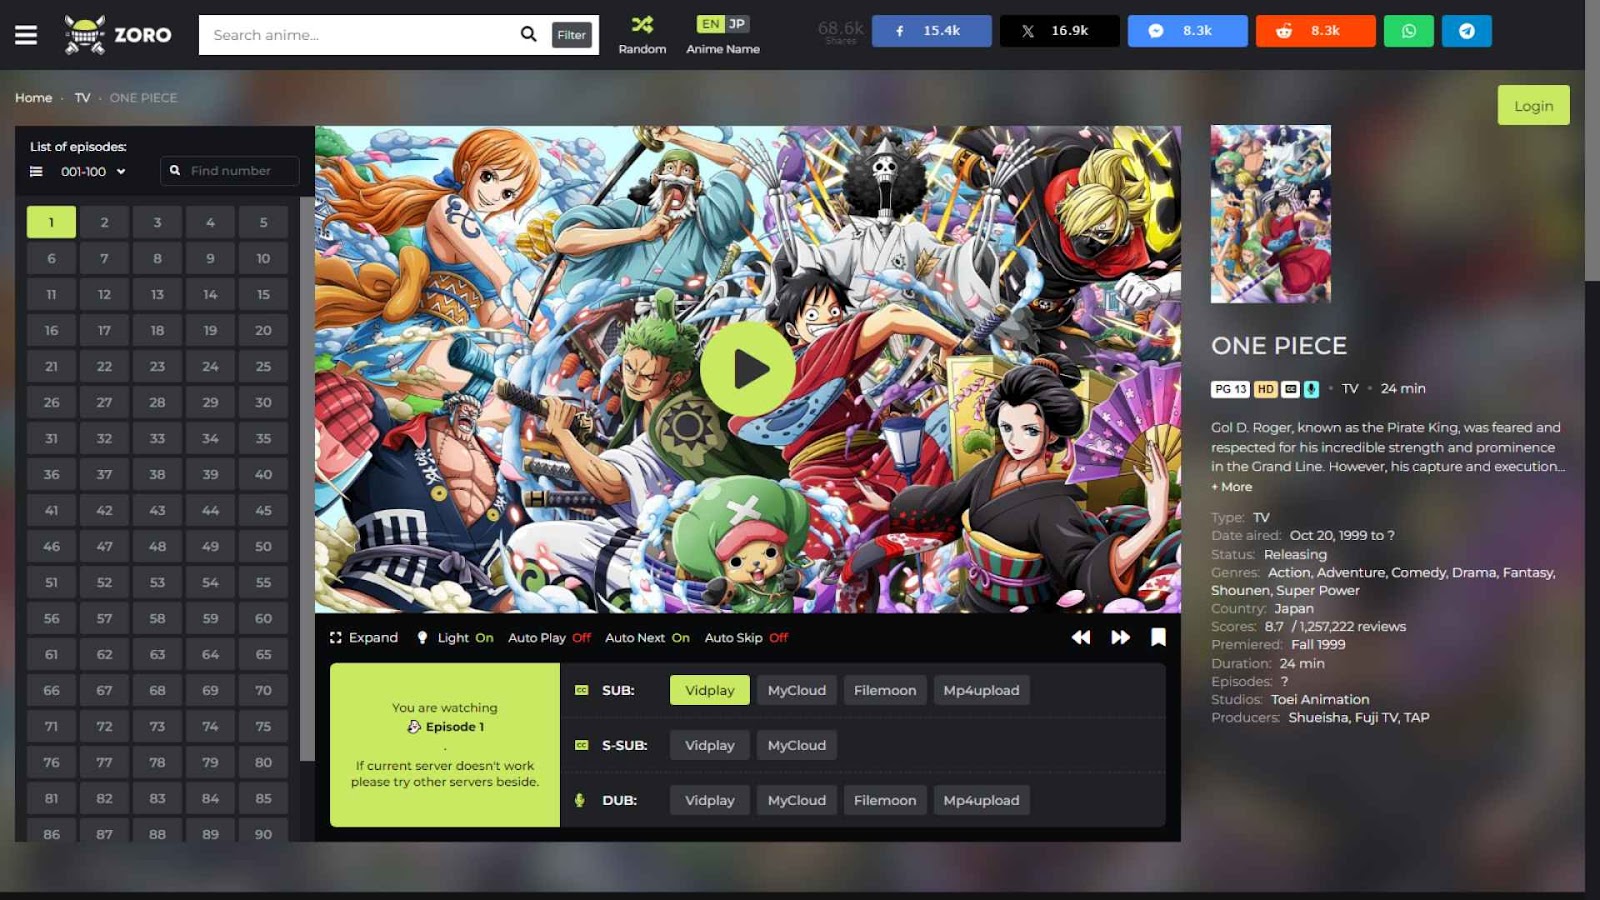Image resolution: width=1600 pixels, height=900 pixels.
Task: Select S-SUB Vidplay server
Action: (710, 745)
